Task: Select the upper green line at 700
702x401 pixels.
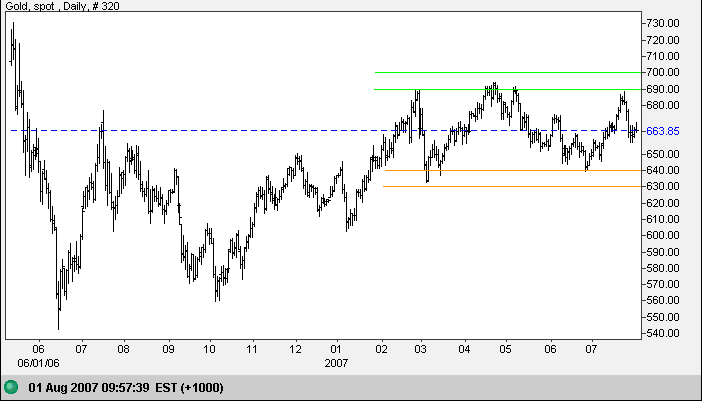Action: pyautogui.click(x=508, y=72)
